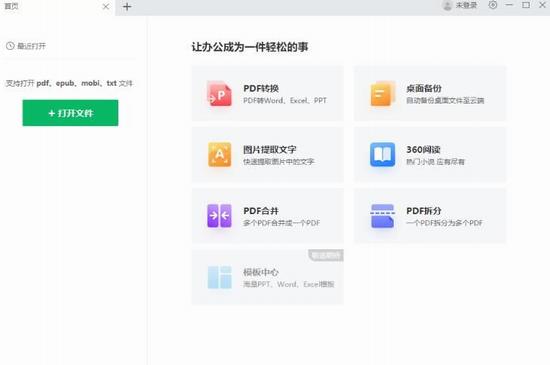Open the settings gear icon in title bar

493,5
